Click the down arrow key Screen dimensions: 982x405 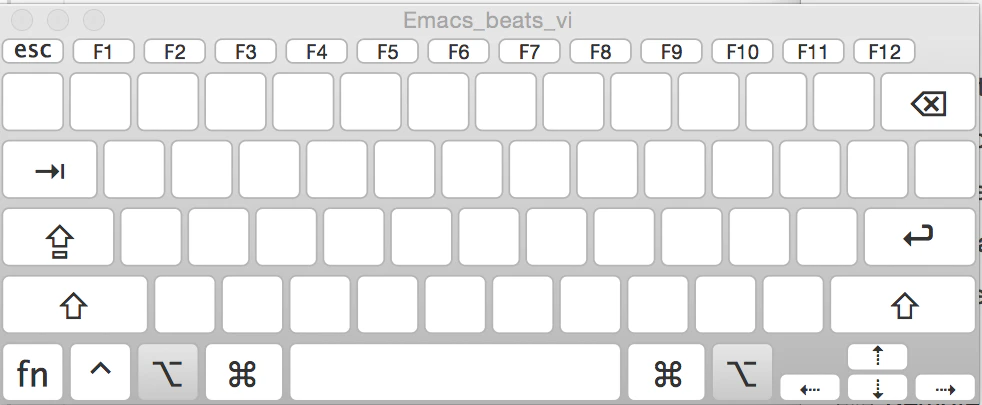tap(877, 388)
